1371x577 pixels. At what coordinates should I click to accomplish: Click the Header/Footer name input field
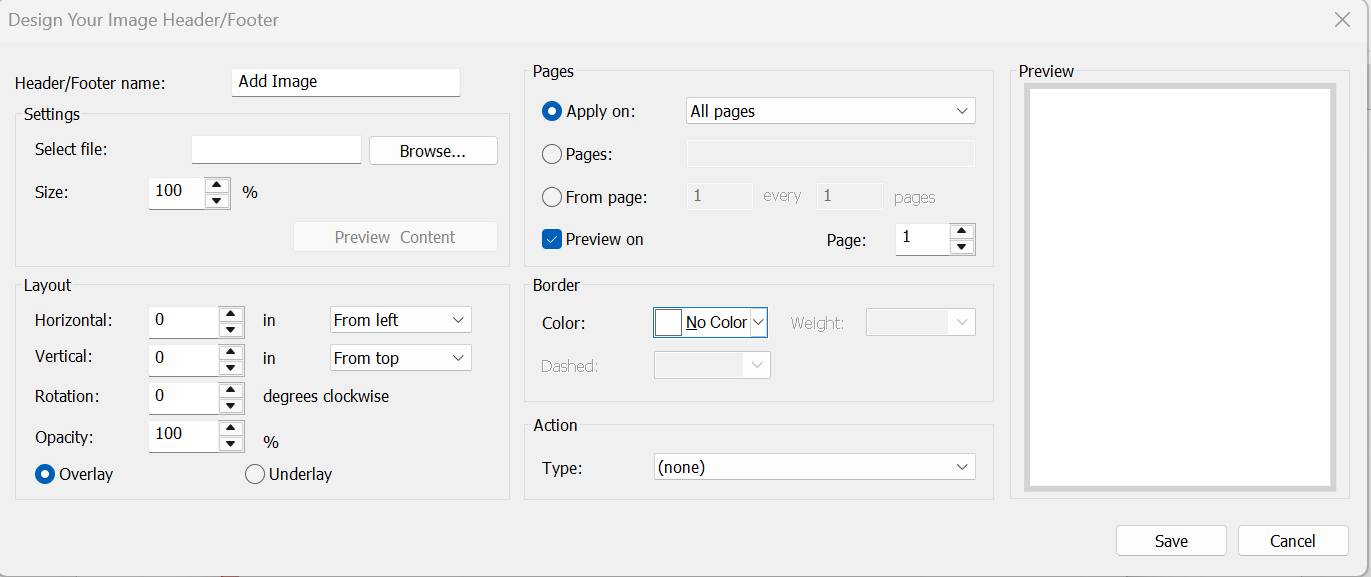(346, 82)
